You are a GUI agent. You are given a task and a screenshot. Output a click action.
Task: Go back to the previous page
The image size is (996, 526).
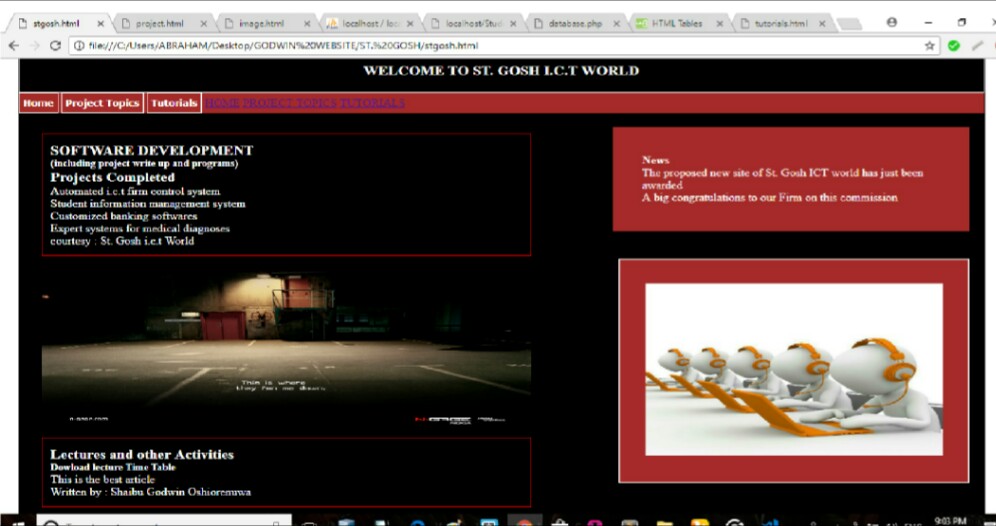click(x=13, y=46)
